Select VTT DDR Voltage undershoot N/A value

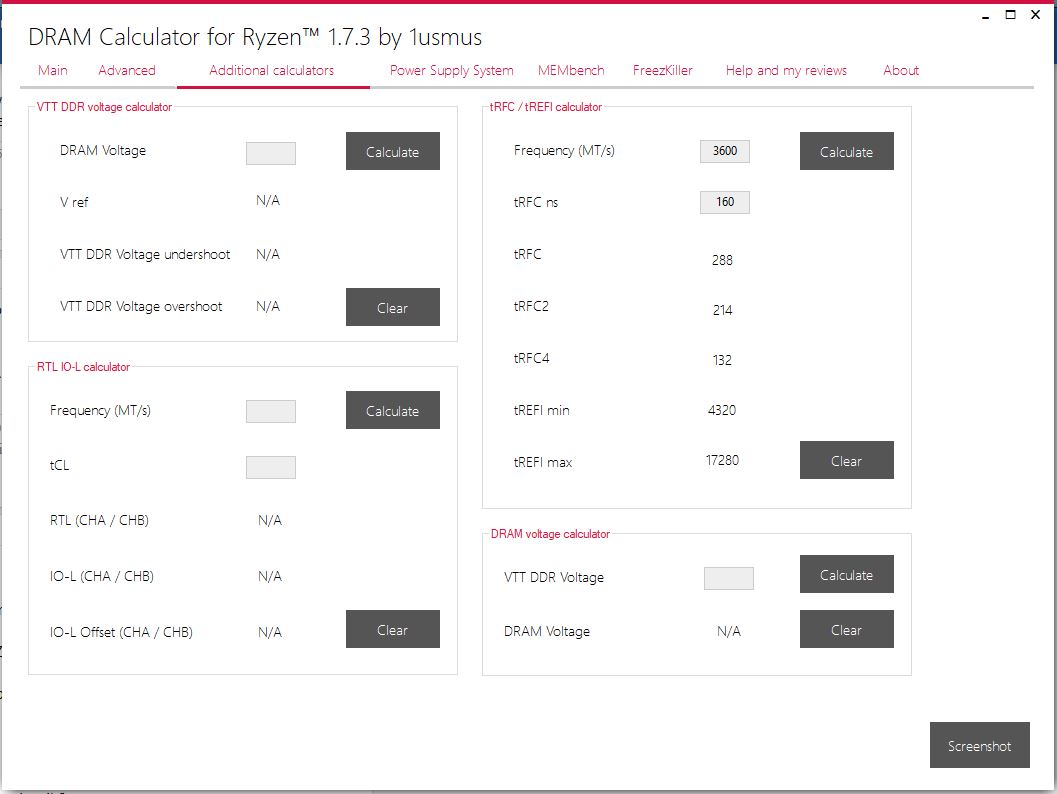[x=268, y=254]
